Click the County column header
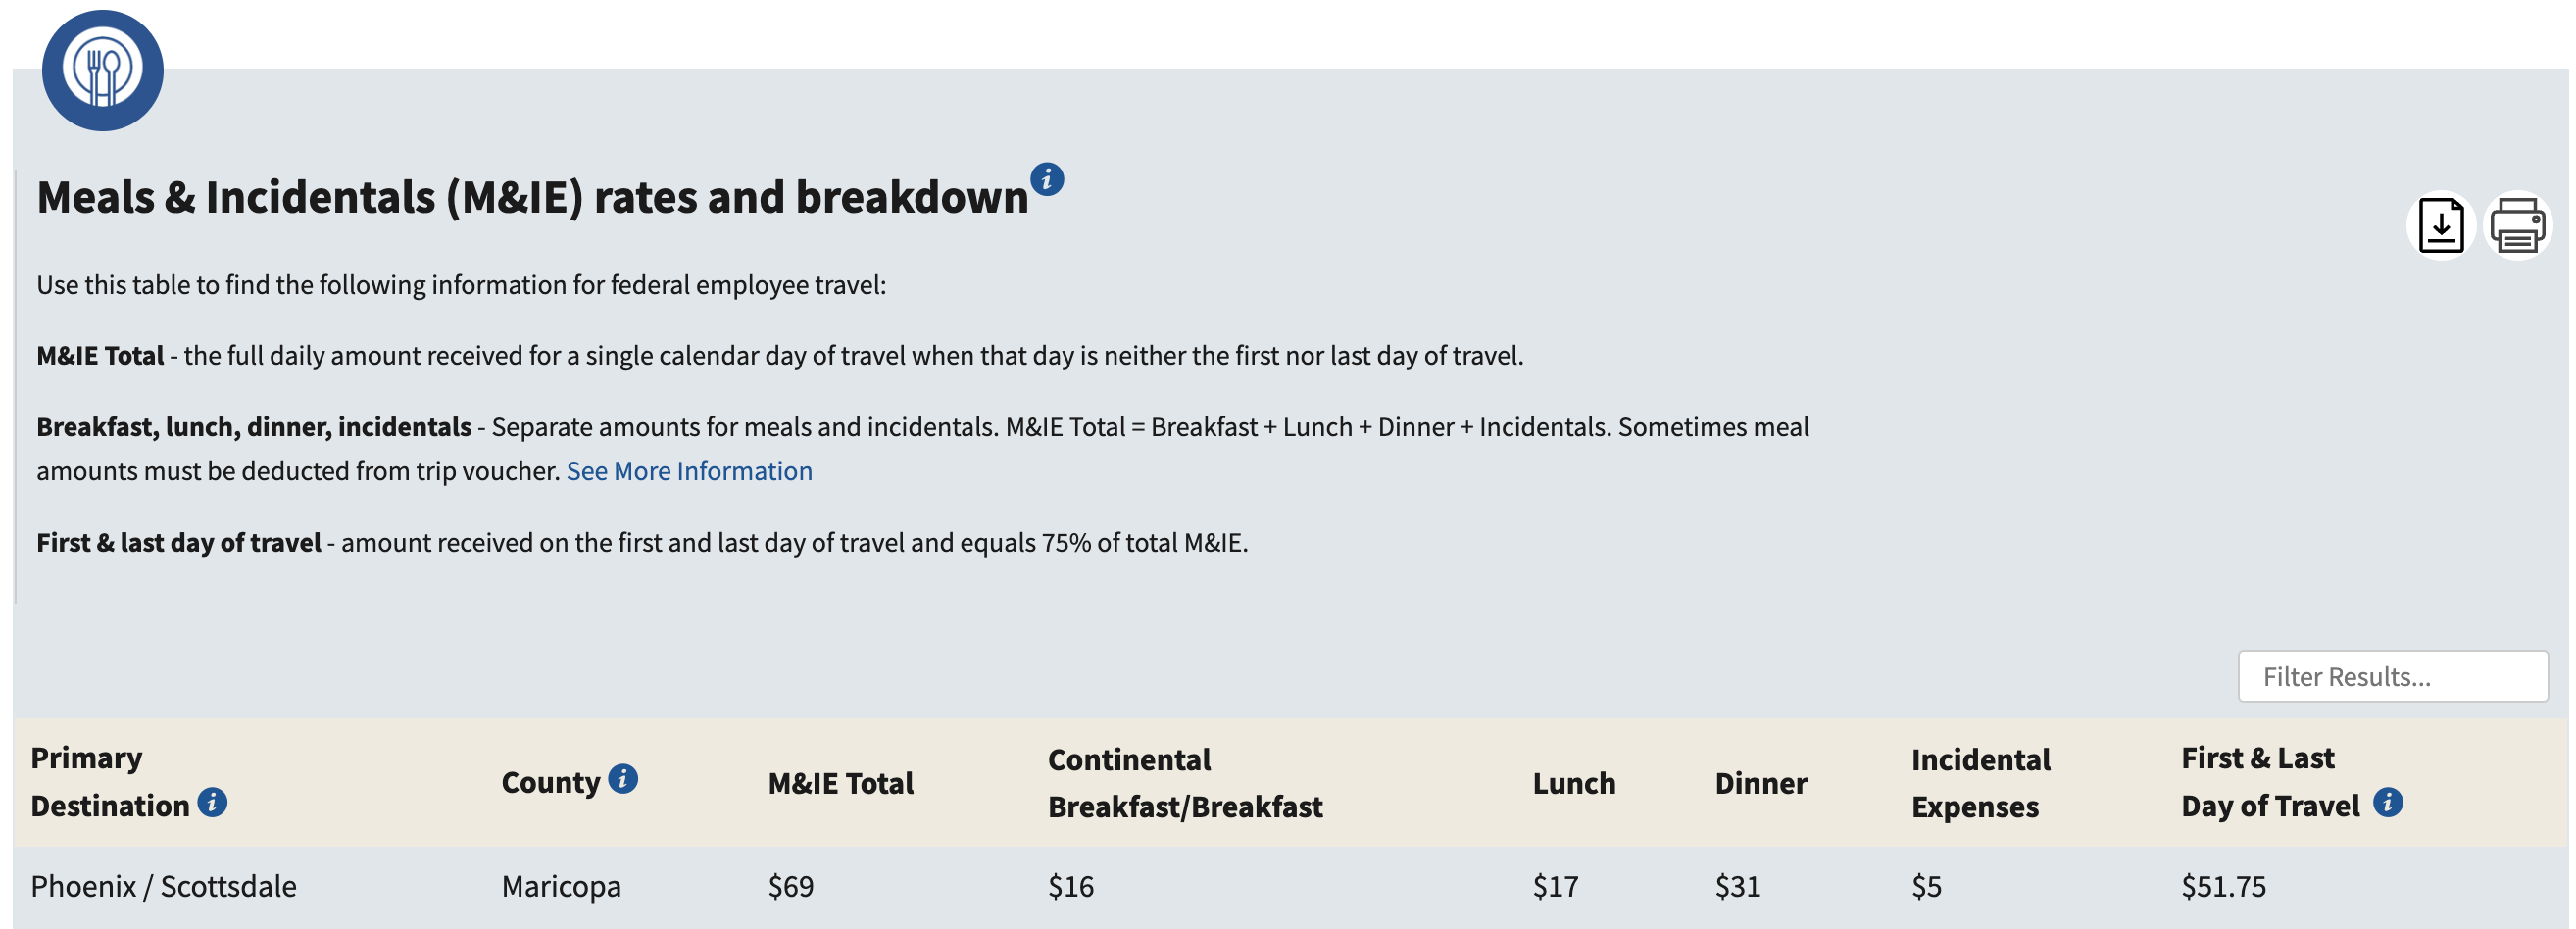Viewport: 2576px width, 929px height. click(x=550, y=782)
